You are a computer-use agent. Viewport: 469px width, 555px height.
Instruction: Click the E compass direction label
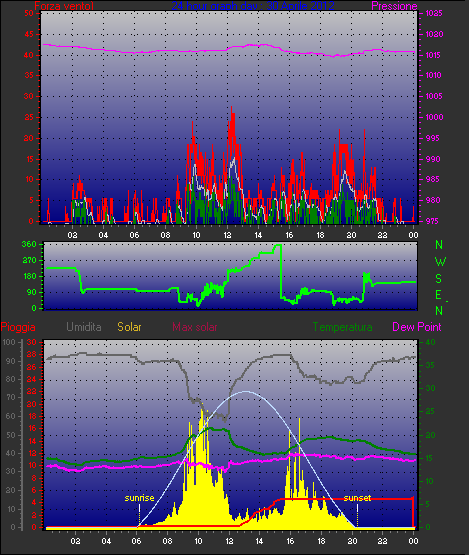[x=439, y=295]
